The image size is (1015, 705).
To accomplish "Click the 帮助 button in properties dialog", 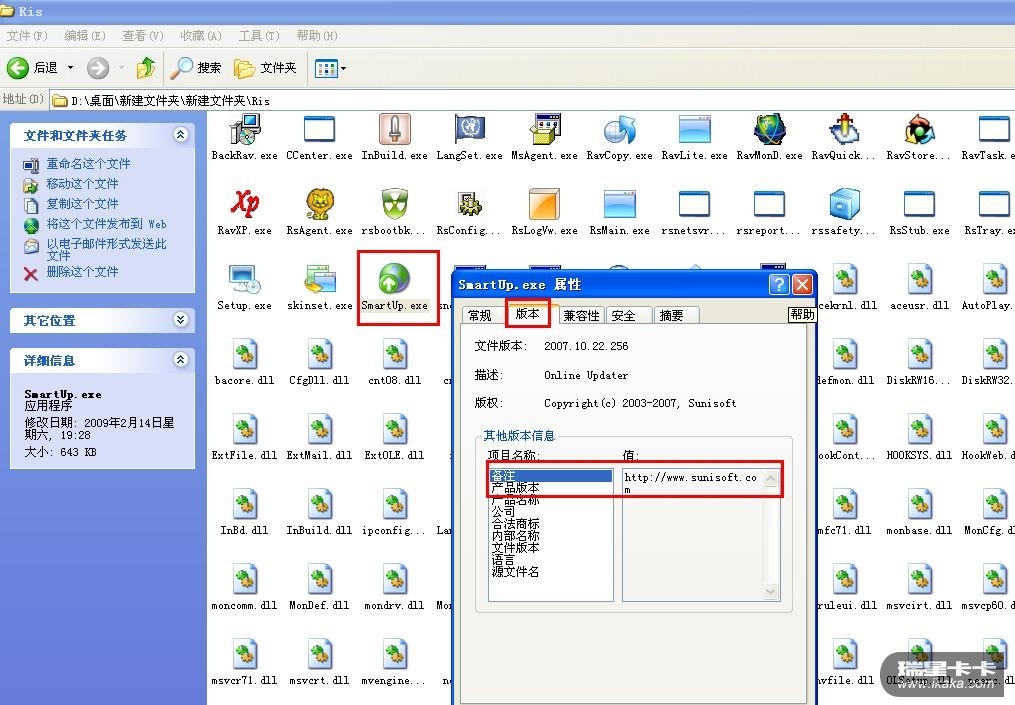I will [802, 314].
